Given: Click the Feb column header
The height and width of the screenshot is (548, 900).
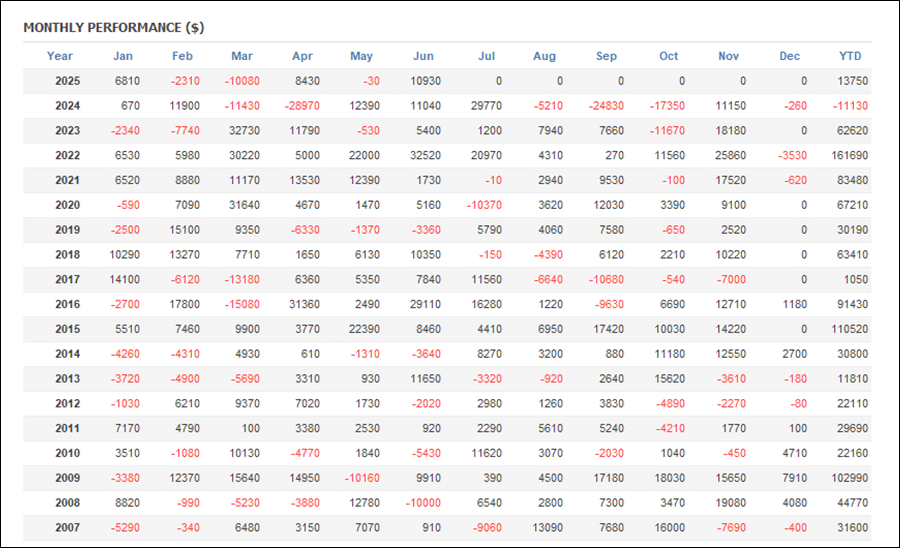Looking at the screenshot, I should coord(183,56).
